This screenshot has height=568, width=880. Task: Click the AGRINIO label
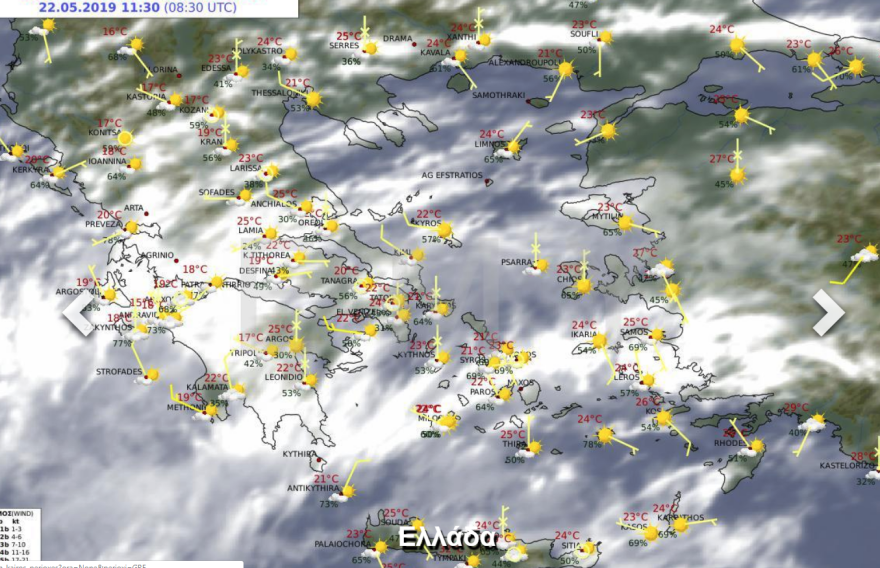(157, 255)
